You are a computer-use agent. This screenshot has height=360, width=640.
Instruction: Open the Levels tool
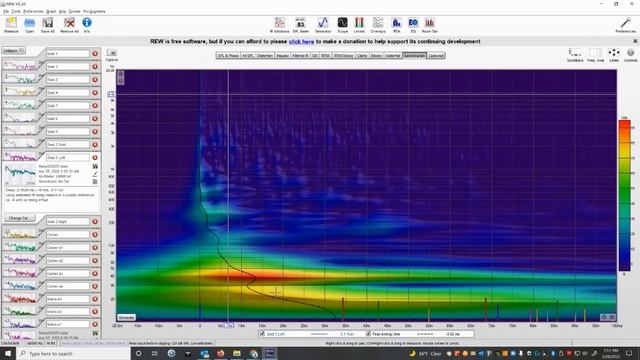point(359,25)
